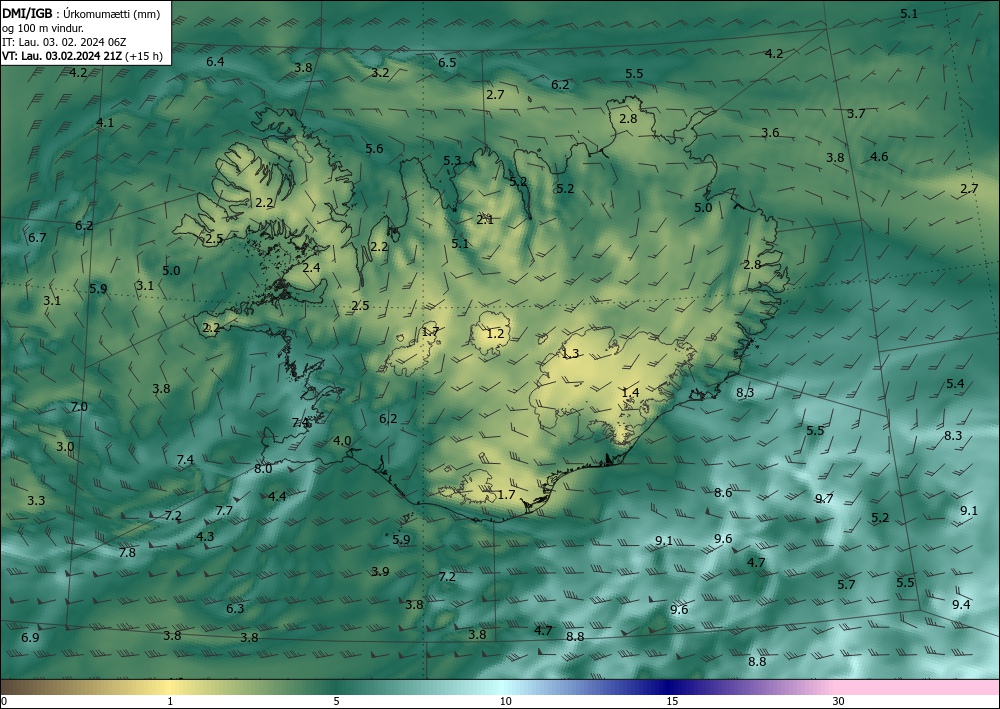The height and width of the screenshot is (709, 1000).
Task: Click the map value '3.6'
Action: pyautogui.click(x=770, y=133)
